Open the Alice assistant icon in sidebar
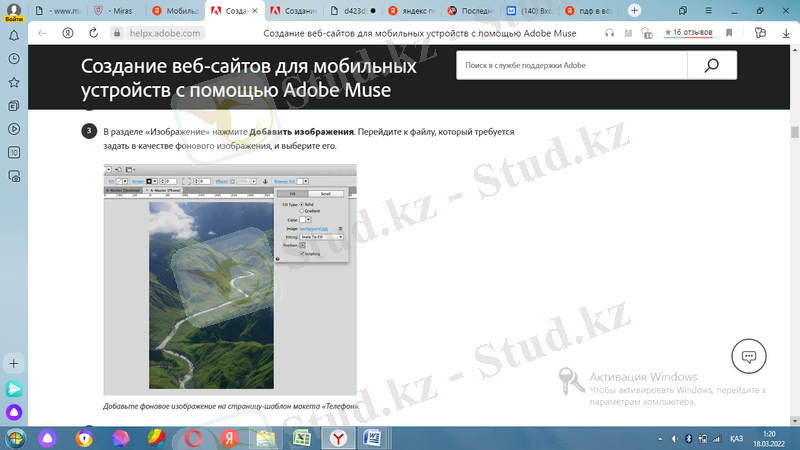Screen dimensions: 800x450 coord(14,412)
